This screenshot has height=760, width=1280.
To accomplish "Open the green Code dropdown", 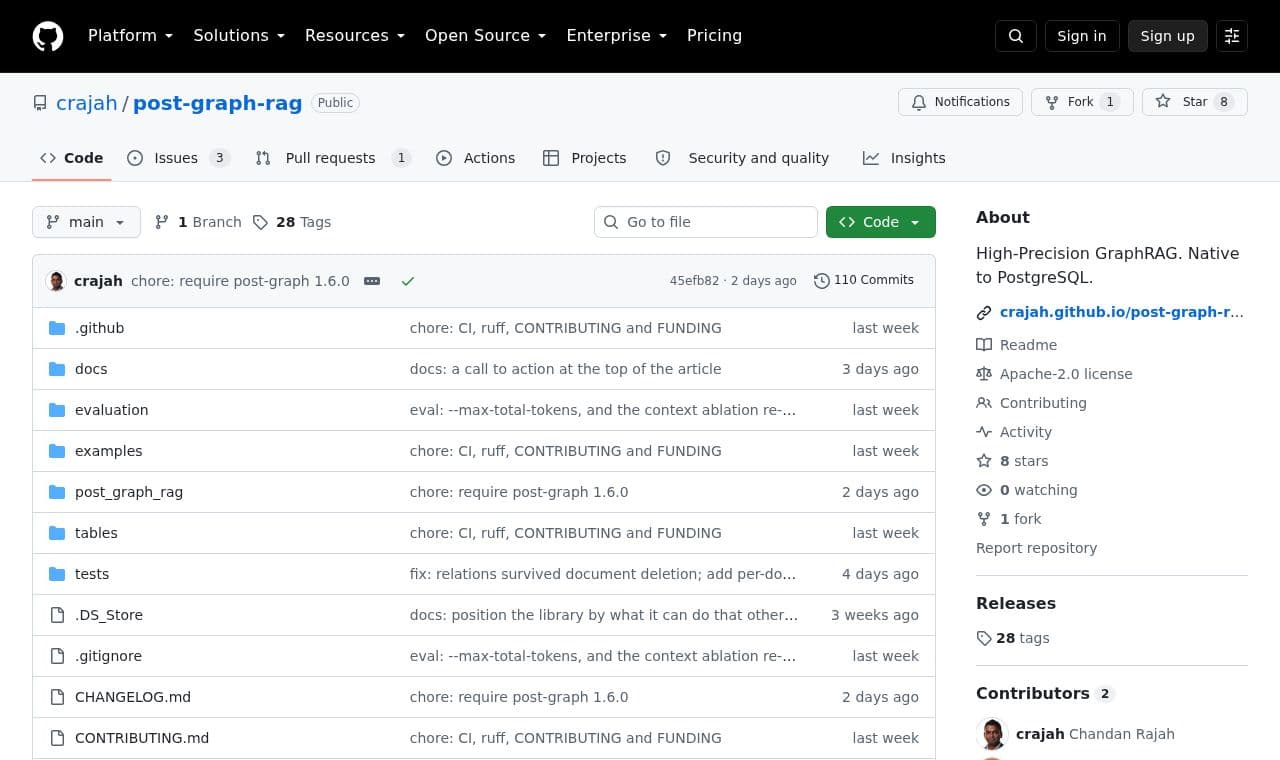I will [880, 222].
